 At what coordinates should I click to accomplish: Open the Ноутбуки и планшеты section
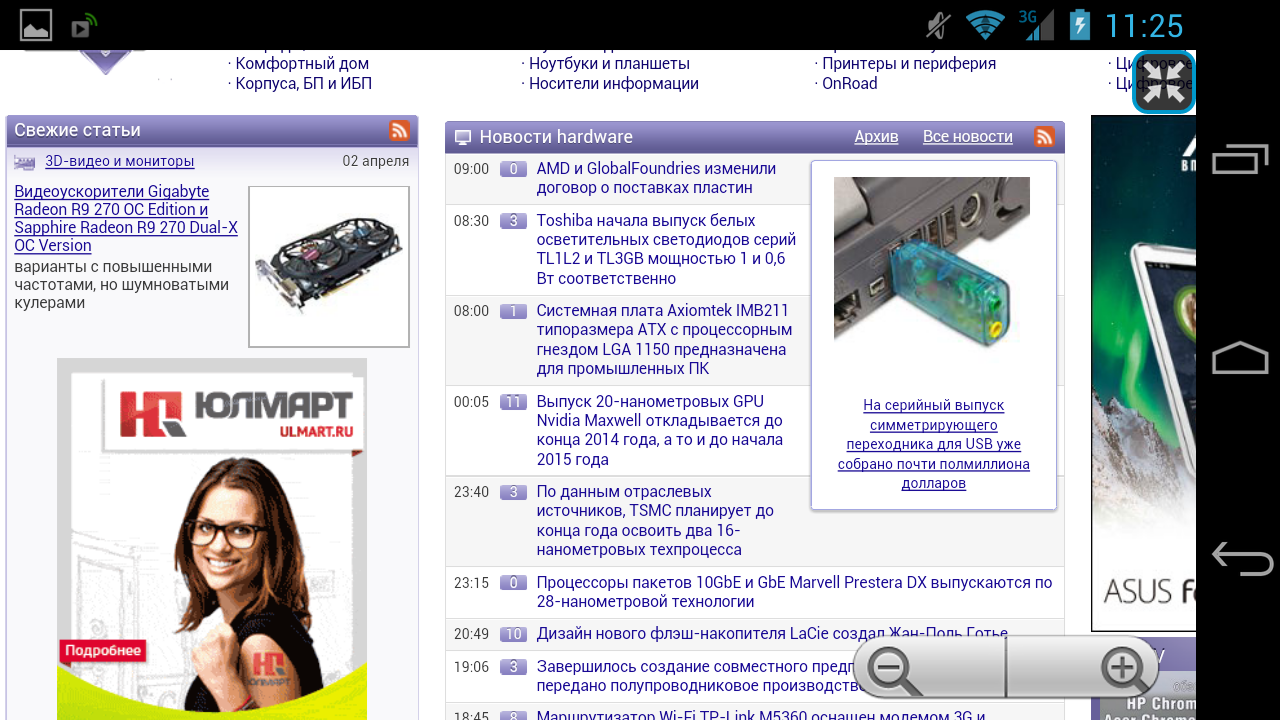coord(609,63)
